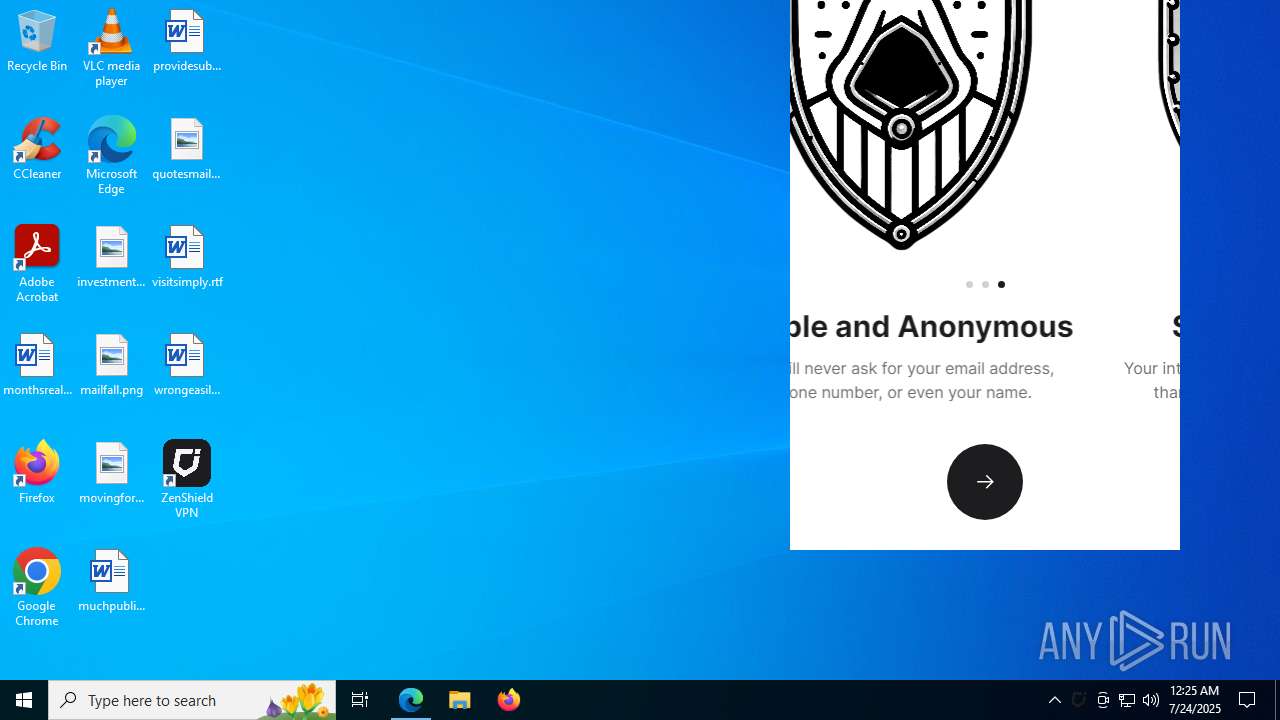This screenshot has height=720, width=1280.
Task: Select the visitsimply.rtf document
Action: pos(187,257)
